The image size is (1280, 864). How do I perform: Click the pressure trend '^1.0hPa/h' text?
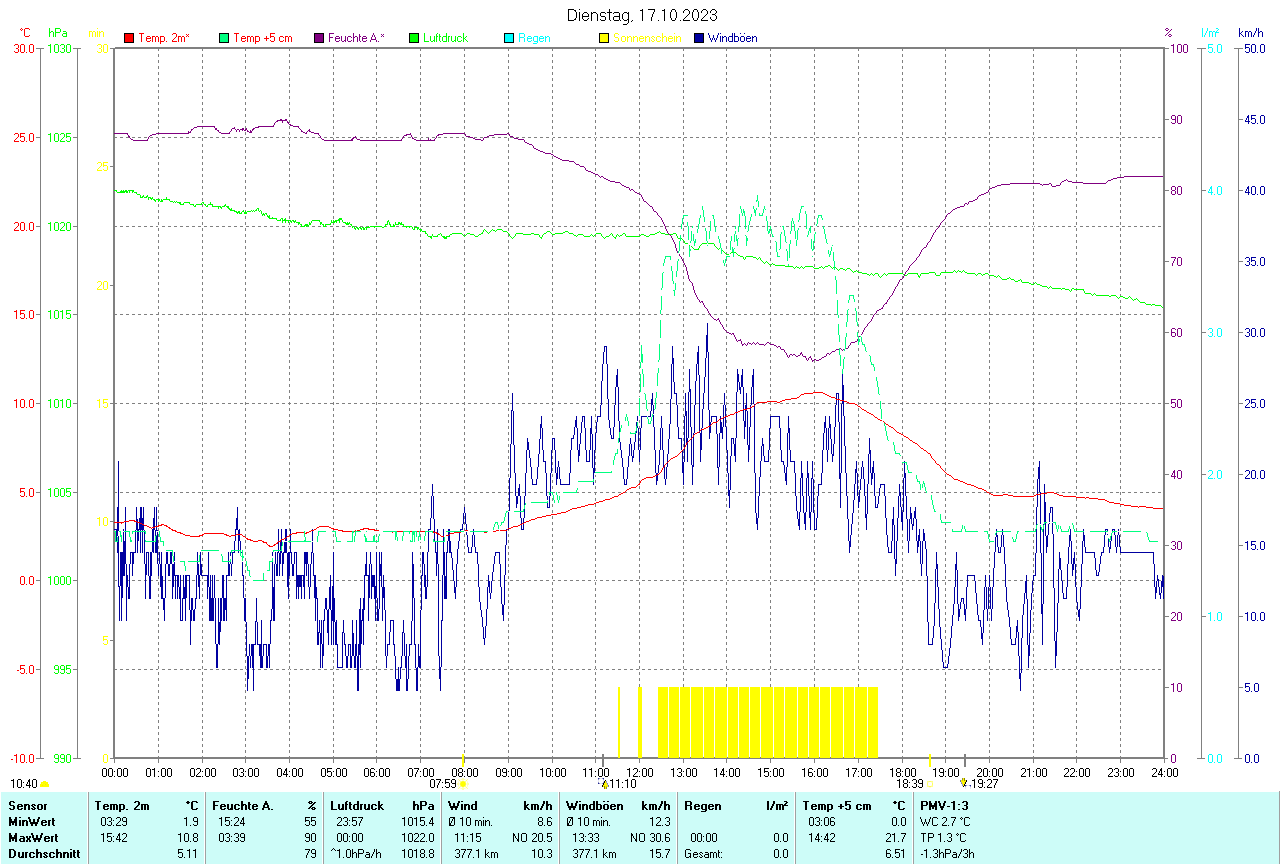(x=356, y=854)
